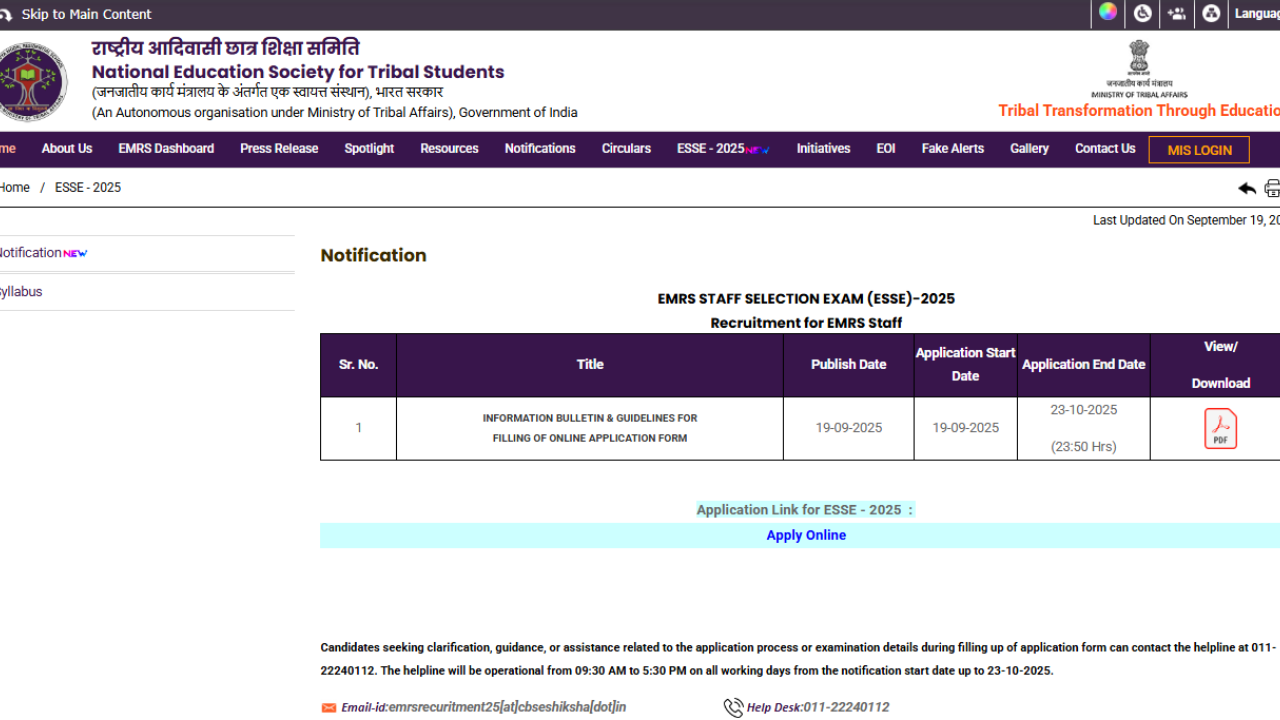The image size is (1280, 720).
Task: Open the Fake Alerts menu item
Action: (952, 148)
